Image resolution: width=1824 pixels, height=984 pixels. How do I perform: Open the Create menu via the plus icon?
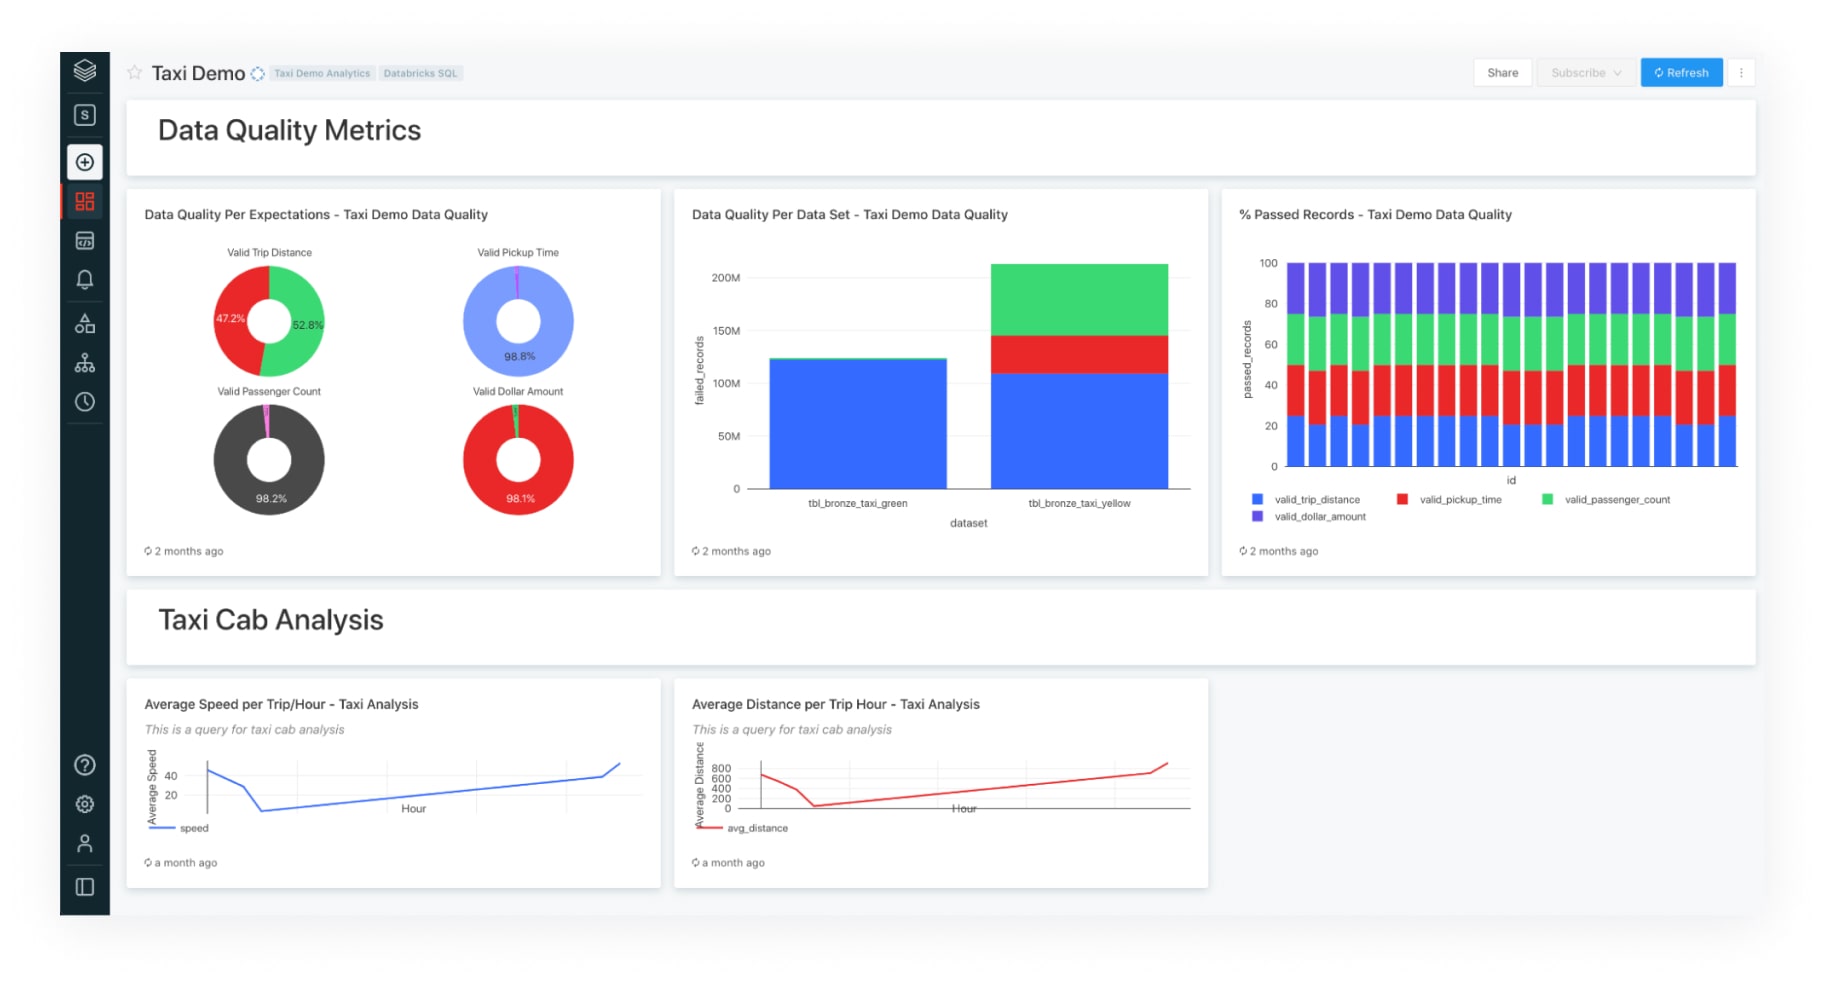click(x=85, y=162)
